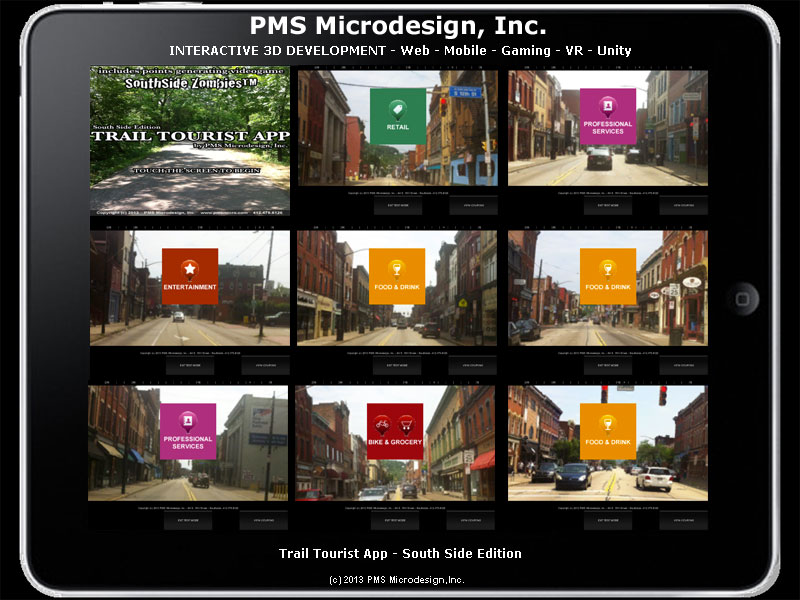Image resolution: width=800 pixels, height=600 pixels.
Task: Click the left dark button under the Retail screenshot
Action: click(398, 206)
